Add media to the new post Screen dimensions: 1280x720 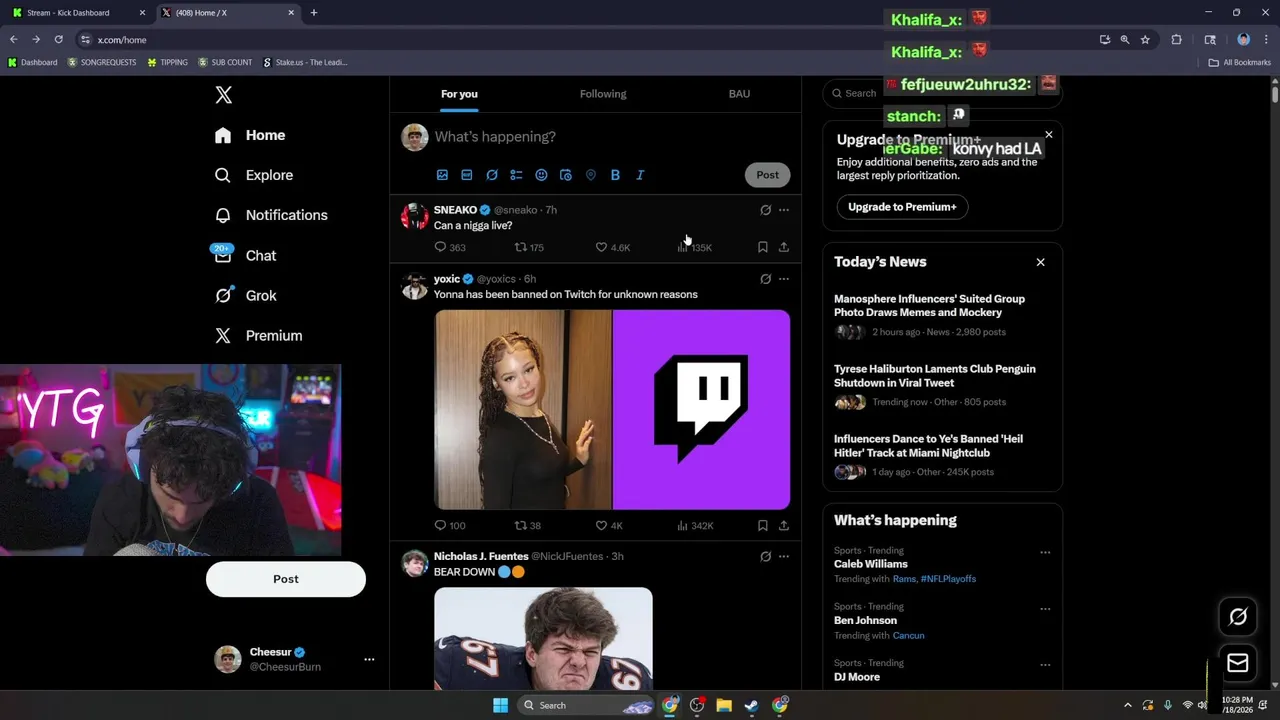click(442, 175)
